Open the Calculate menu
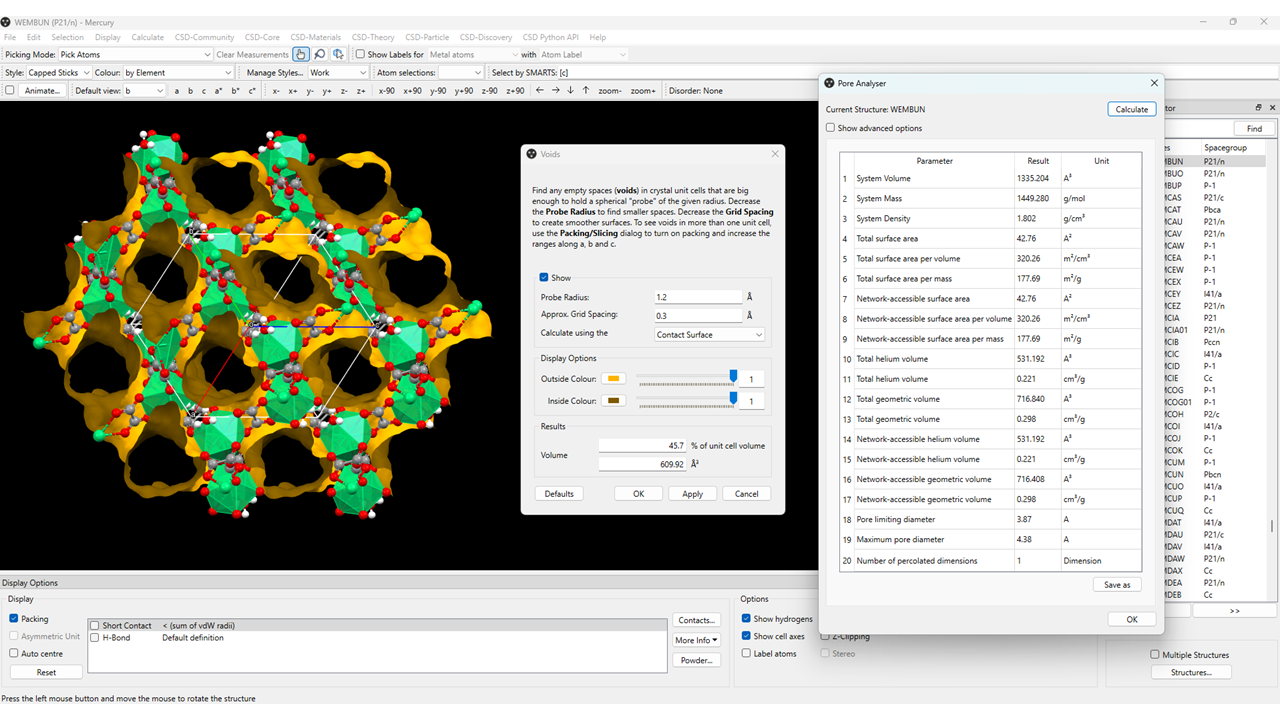This screenshot has width=1280, height=720. click(x=147, y=36)
